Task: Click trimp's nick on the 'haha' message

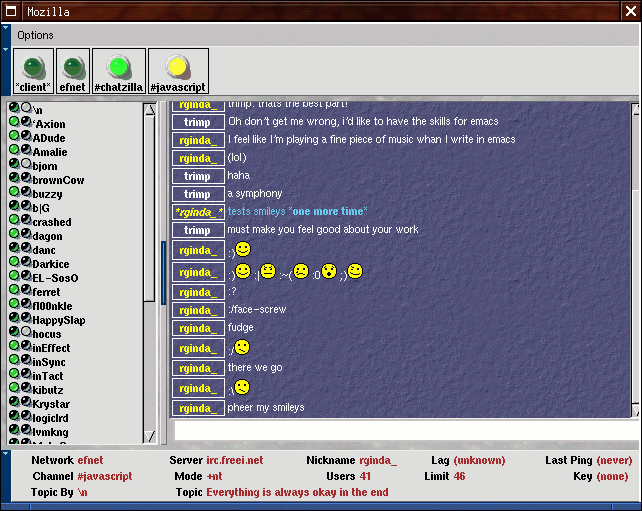Action: (198, 176)
